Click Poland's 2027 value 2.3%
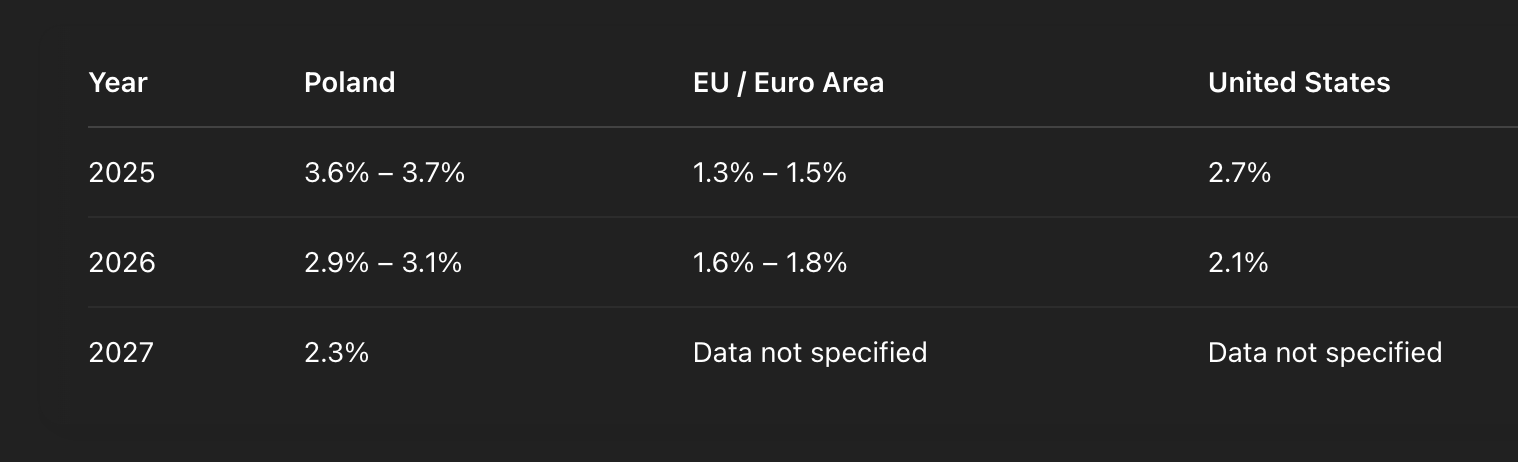 336,353
